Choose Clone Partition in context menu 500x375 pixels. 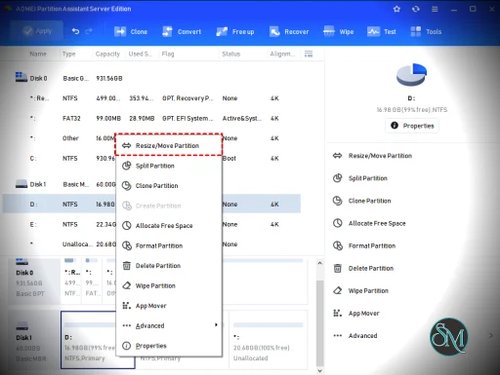click(x=169, y=186)
